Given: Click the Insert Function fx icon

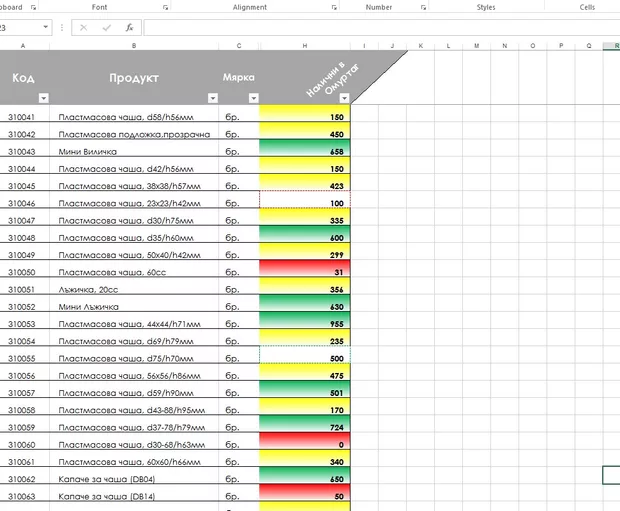Looking at the screenshot, I should pos(129,28).
